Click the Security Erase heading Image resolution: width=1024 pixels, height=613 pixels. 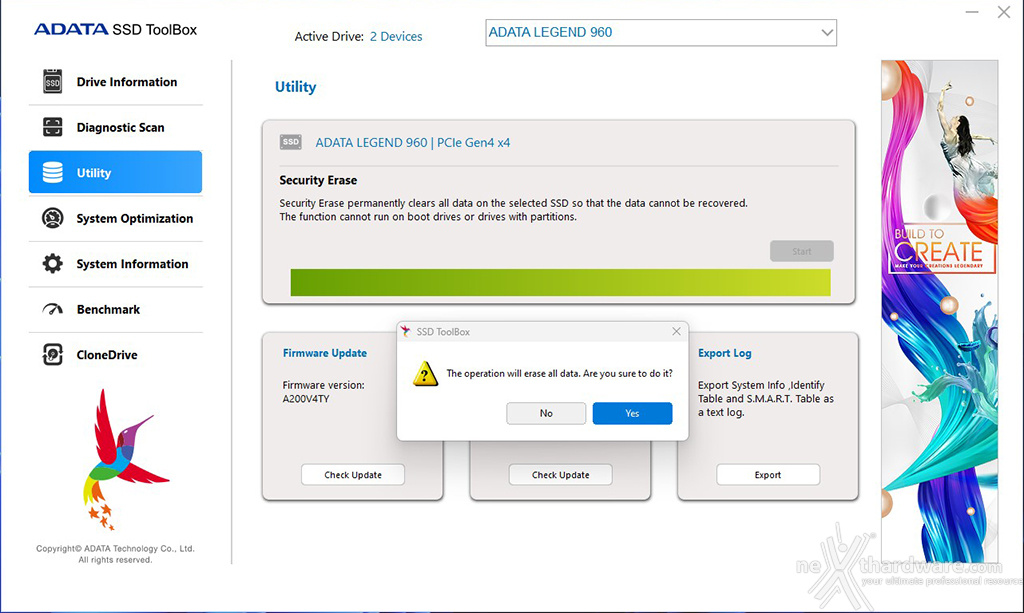pos(318,180)
